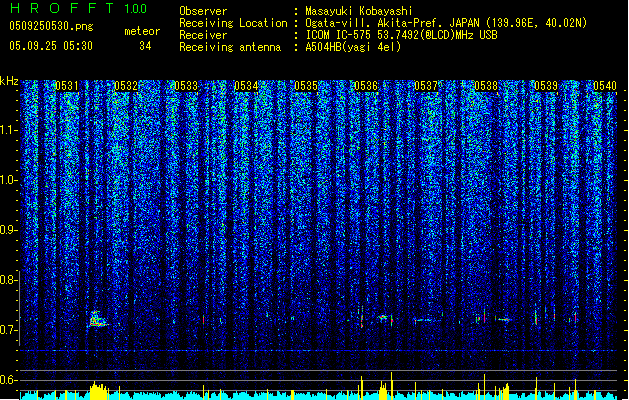Viewport: 629px width, 400px height.
Task: Click observer name Masayuki Kobayashi
Action: pyautogui.click(x=358, y=11)
